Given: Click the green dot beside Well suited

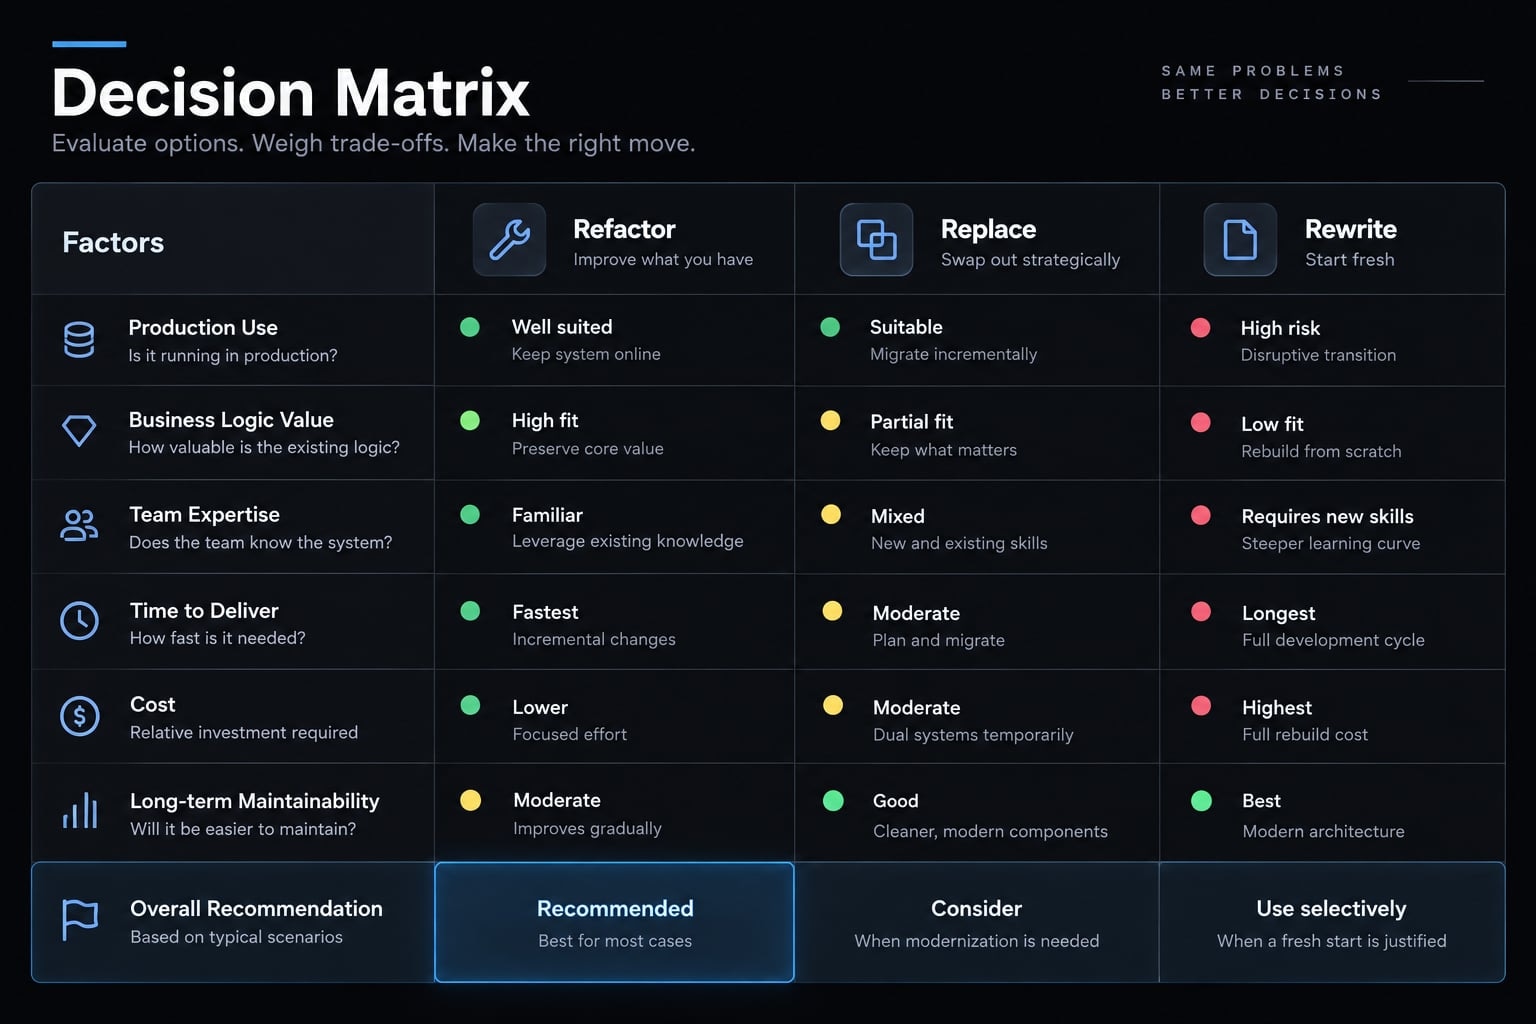Looking at the screenshot, I should pyautogui.click(x=470, y=327).
